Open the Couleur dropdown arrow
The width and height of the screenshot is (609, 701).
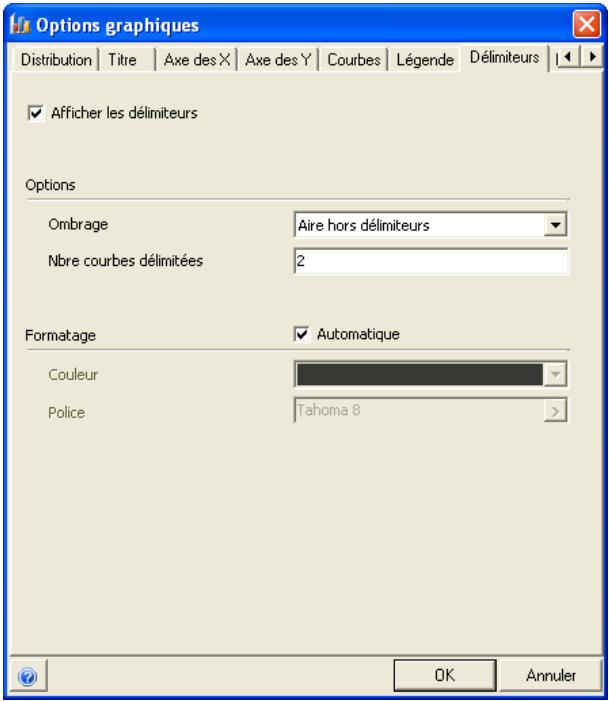[555, 375]
